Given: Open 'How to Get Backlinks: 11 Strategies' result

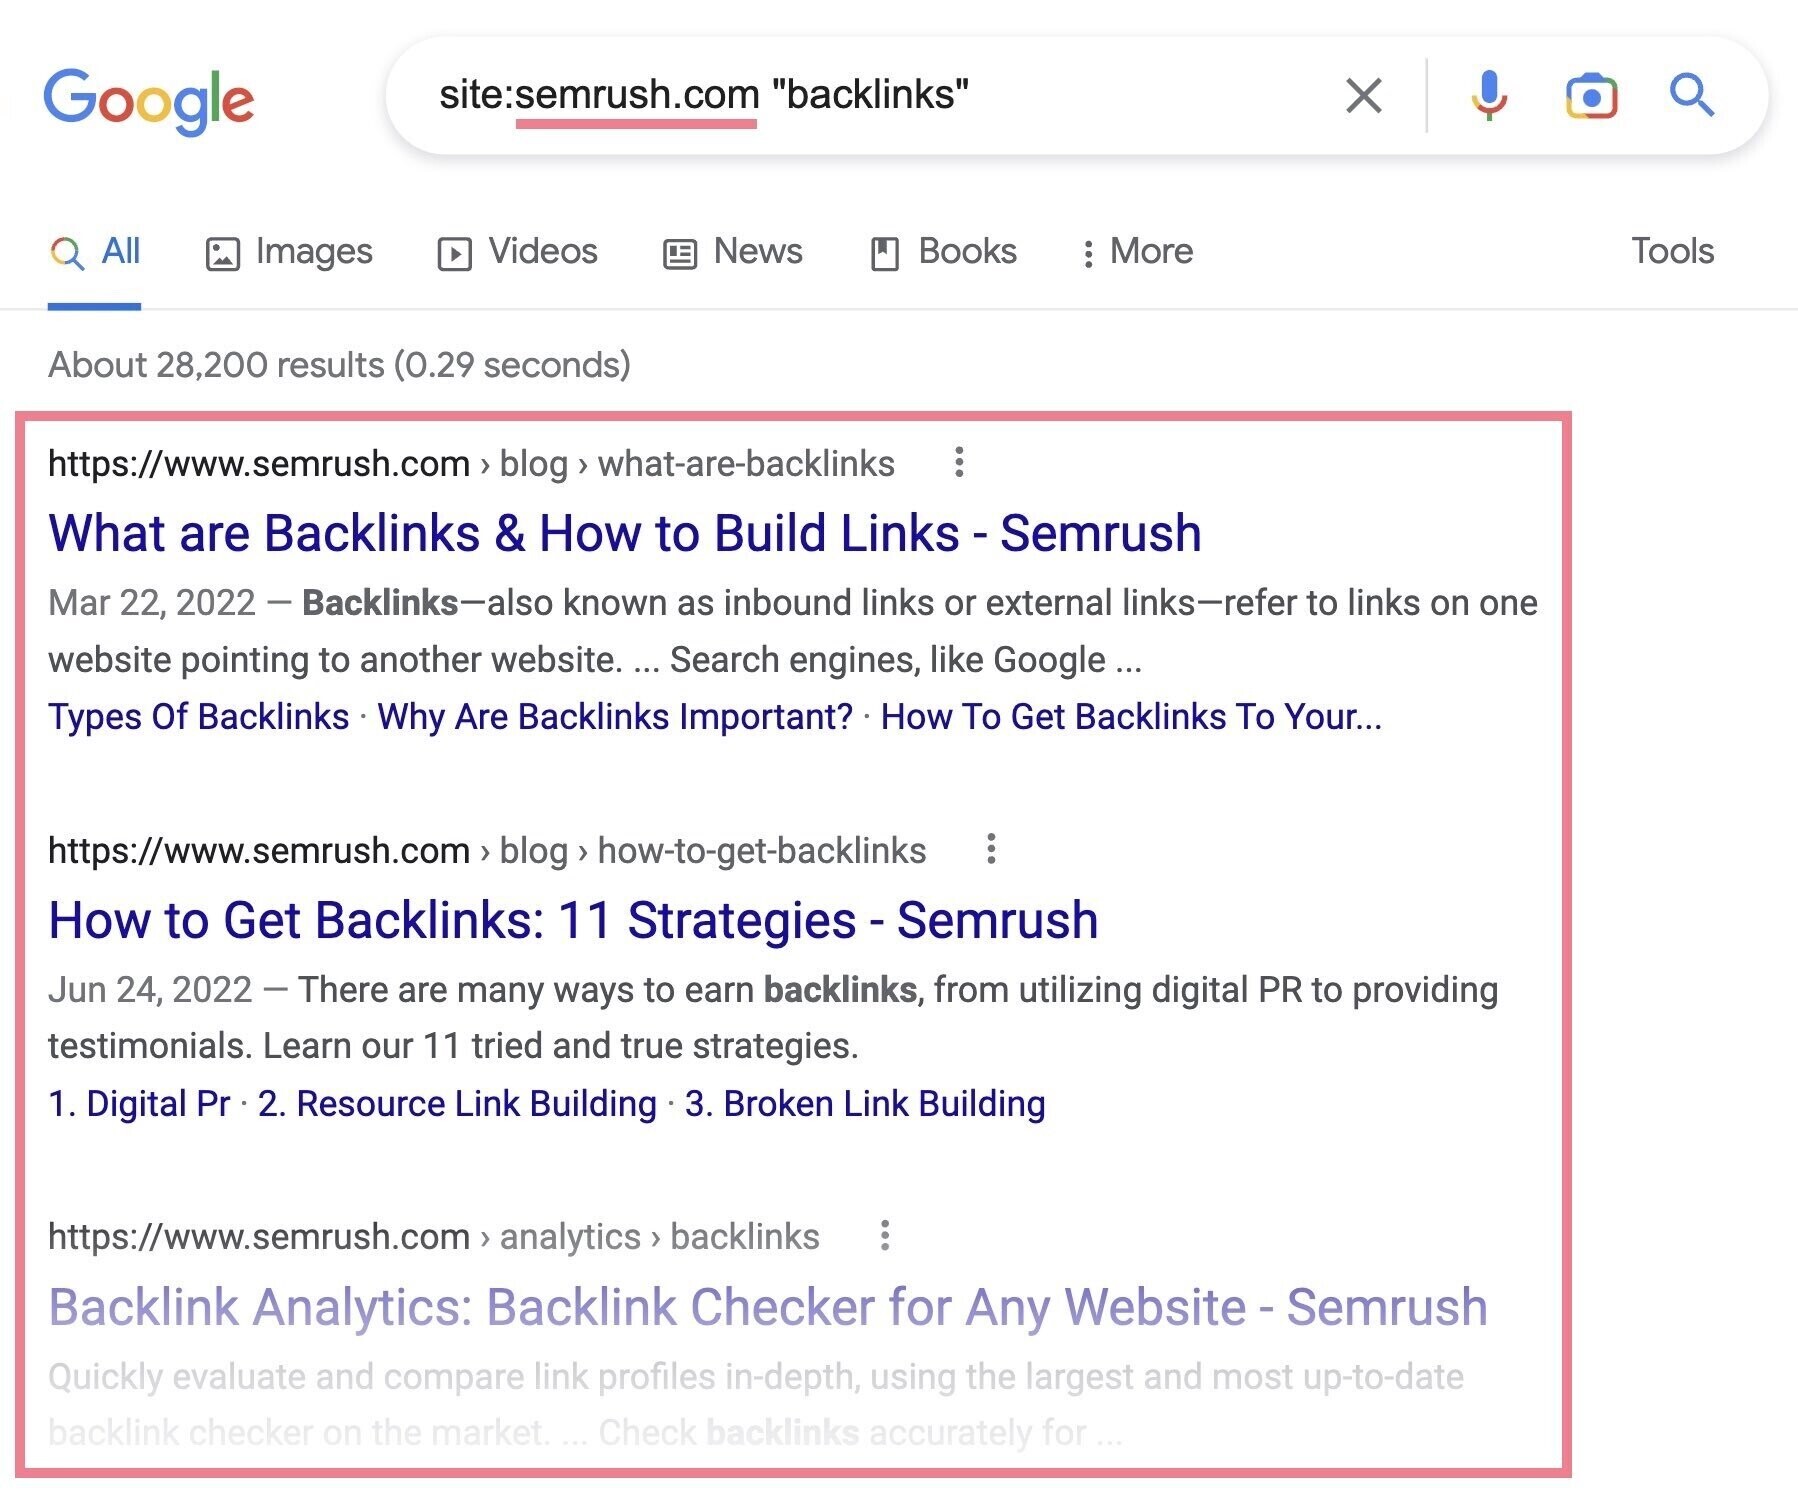Looking at the screenshot, I should (x=573, y=920).
